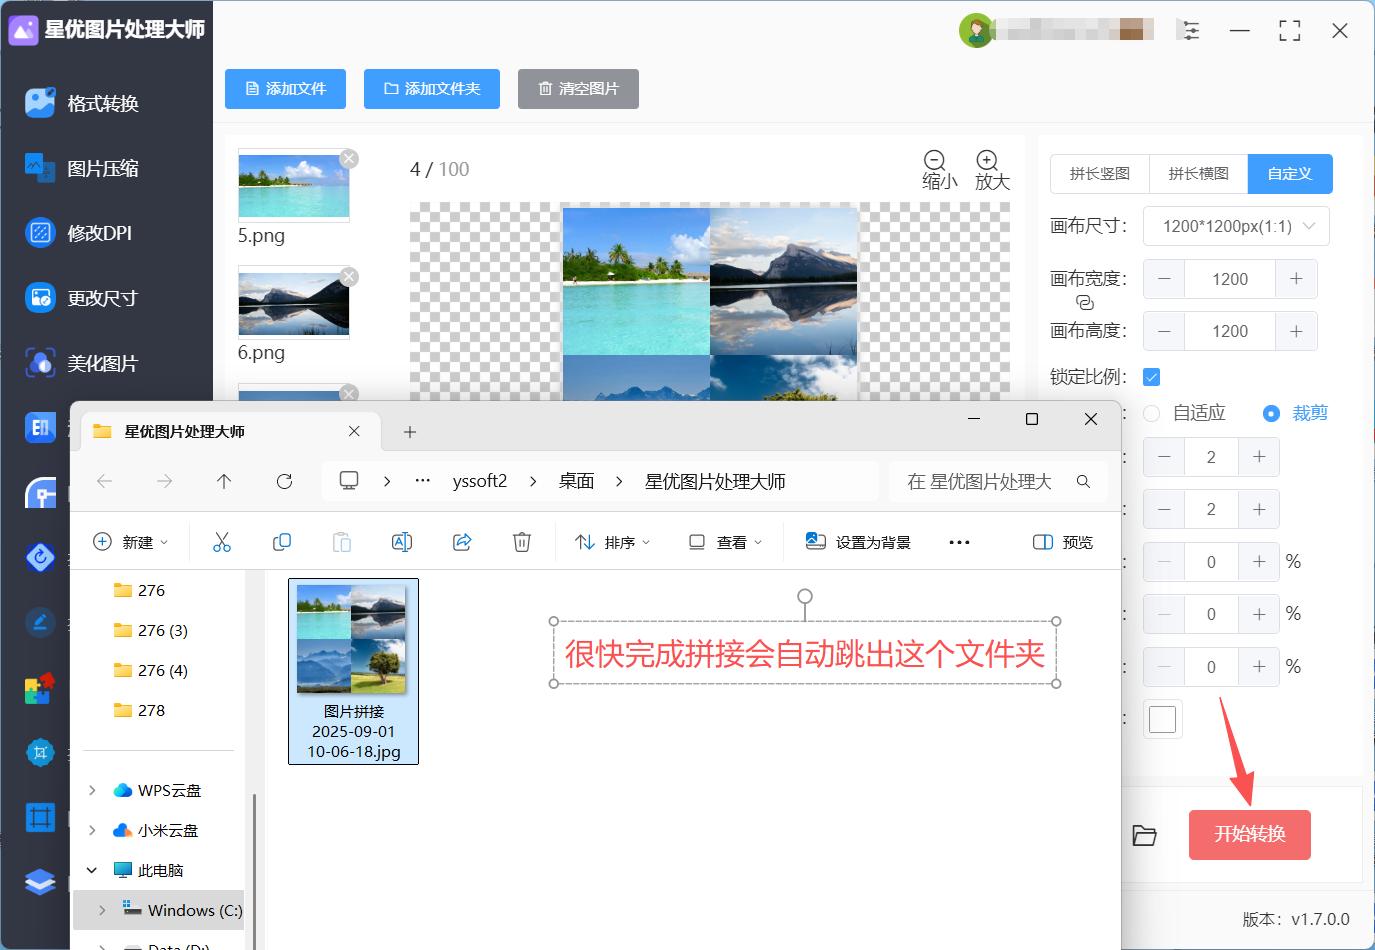Collapse the 此电脑 tree node

click(91, 870)
